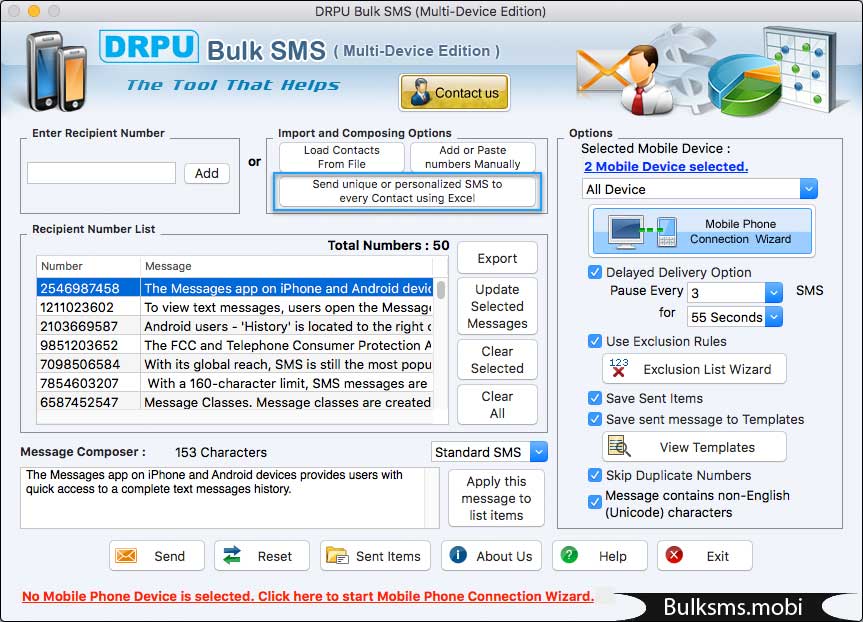Click the recipient number input field
Image resolution: width=863 pixels, height=622 pixels.
click(101, 173)
